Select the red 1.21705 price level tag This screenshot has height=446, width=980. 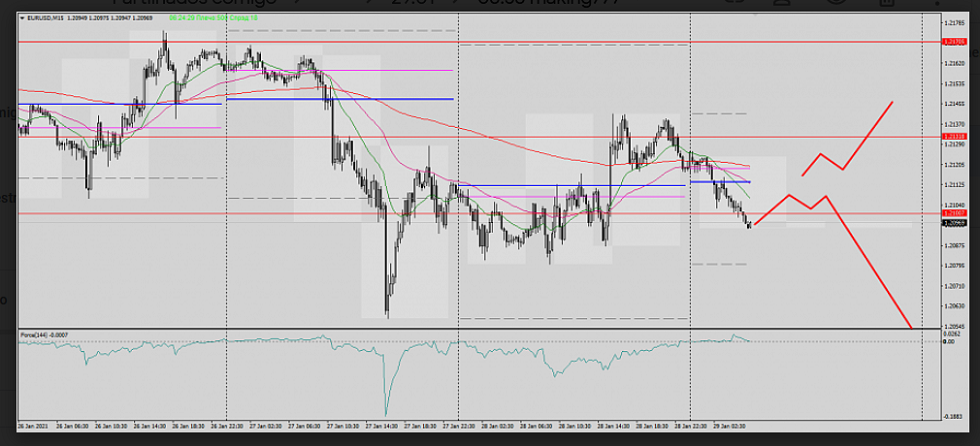(x=953, y=42)
